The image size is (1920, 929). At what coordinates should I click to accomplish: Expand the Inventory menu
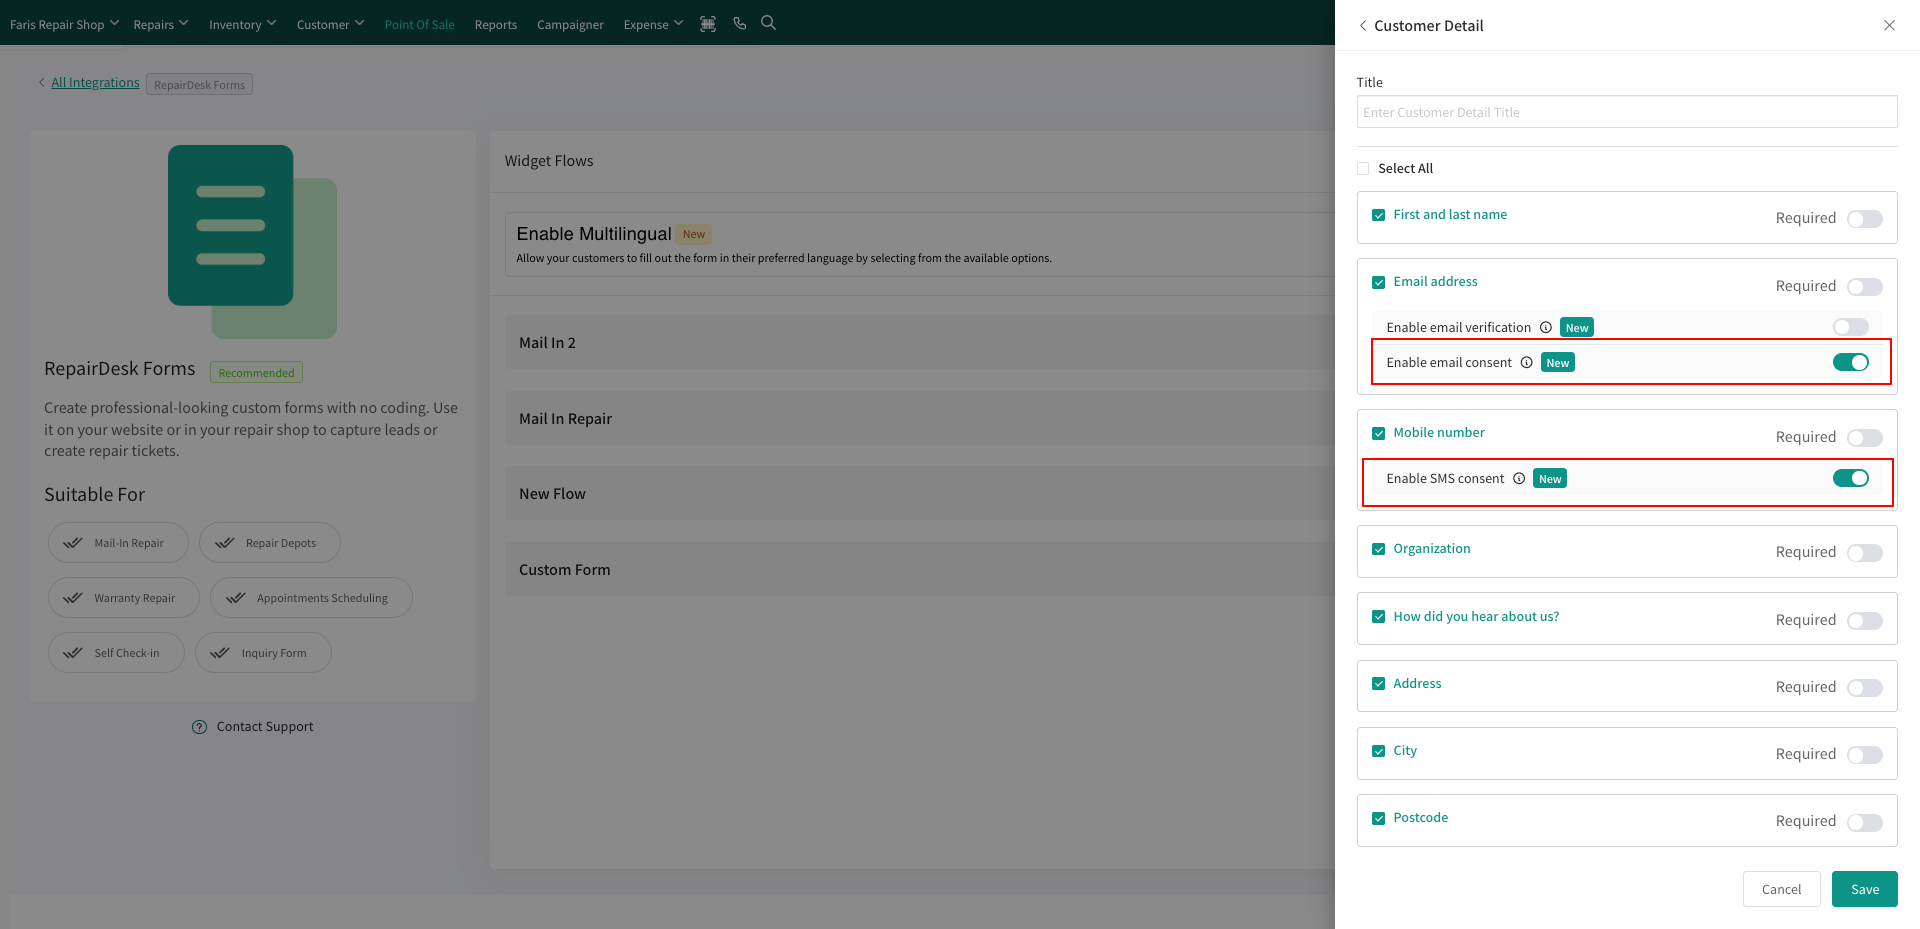pos(243,24)
